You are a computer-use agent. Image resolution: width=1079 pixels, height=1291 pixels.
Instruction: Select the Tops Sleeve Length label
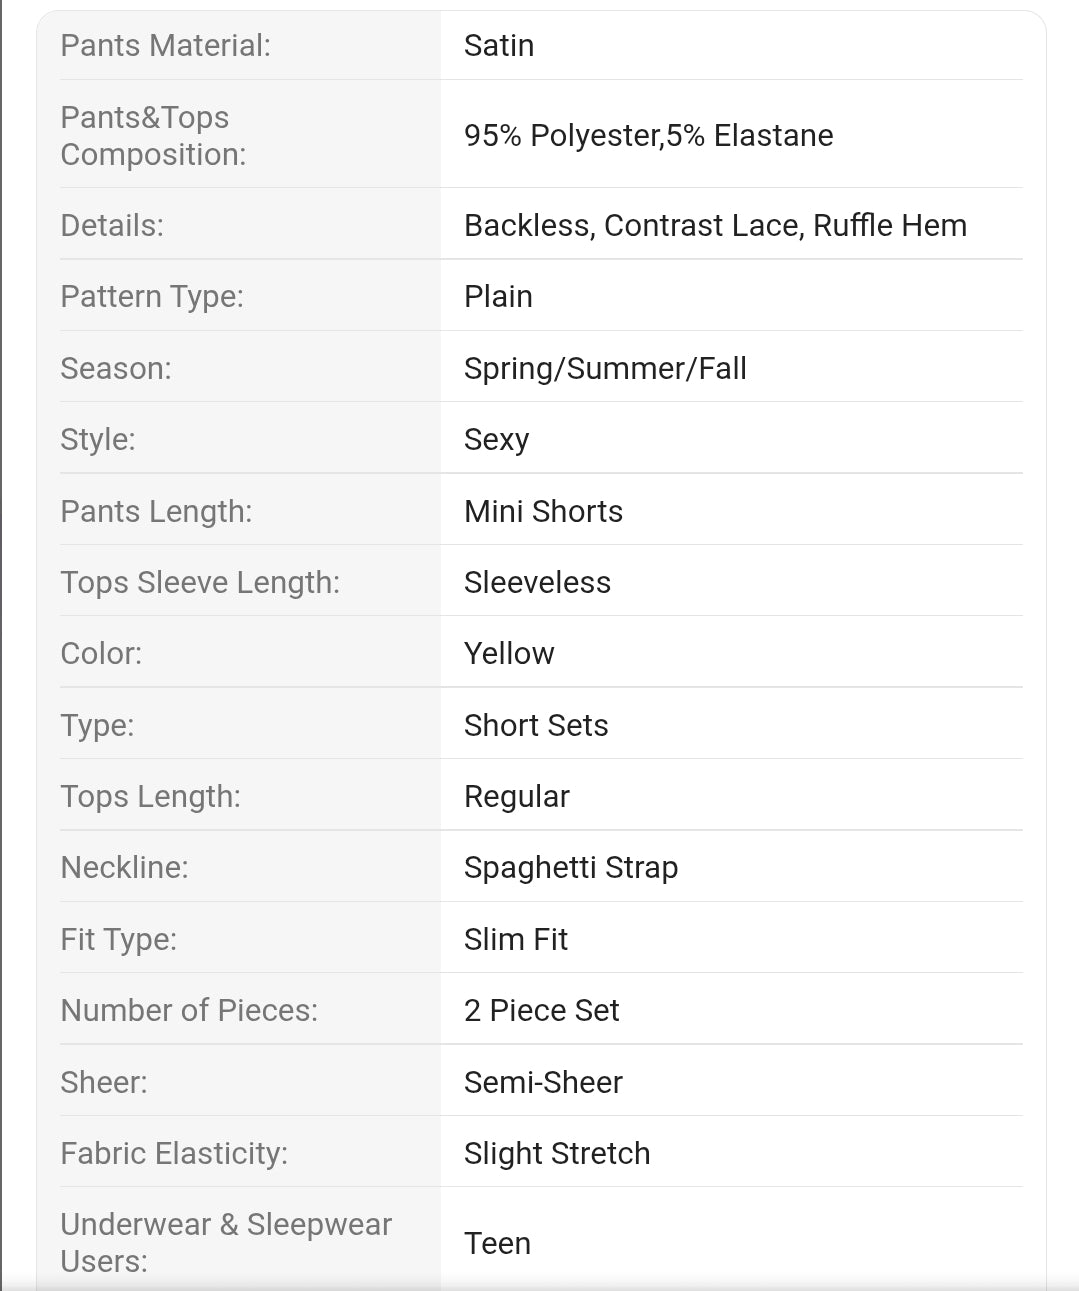coord(200,582)
